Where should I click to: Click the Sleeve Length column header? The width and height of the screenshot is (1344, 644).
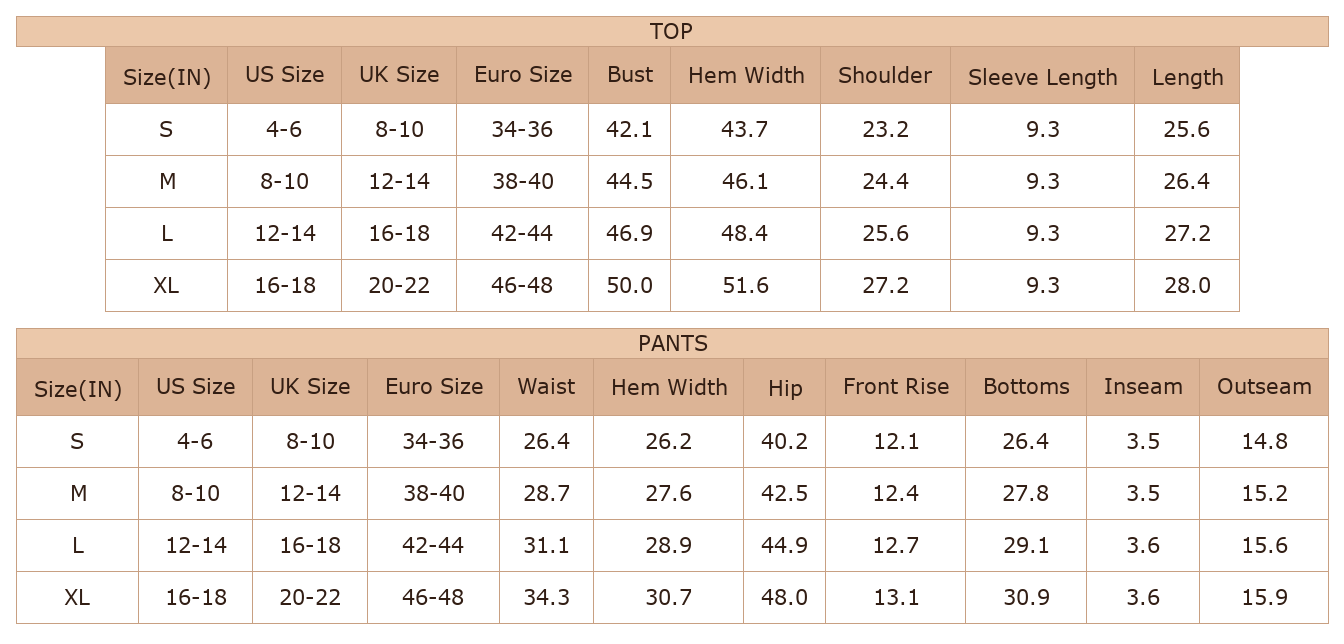click(1042, 75)
